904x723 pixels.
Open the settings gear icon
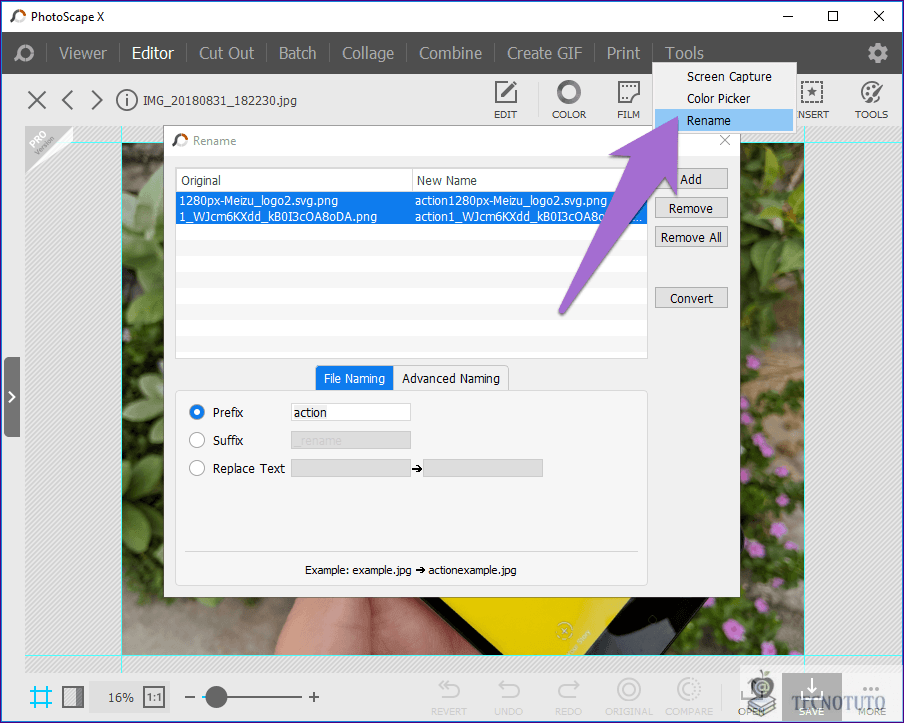point(877,53)
